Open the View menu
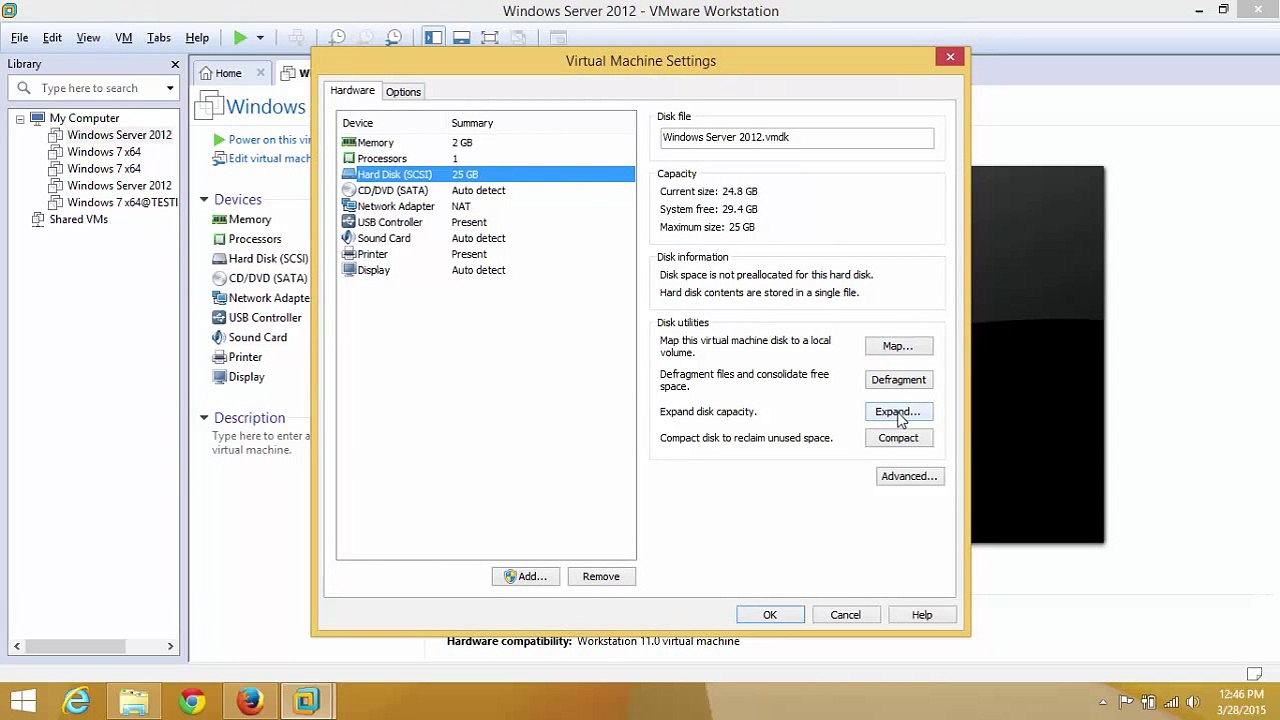Screen dimensions: 1280x720 (88, 38)
